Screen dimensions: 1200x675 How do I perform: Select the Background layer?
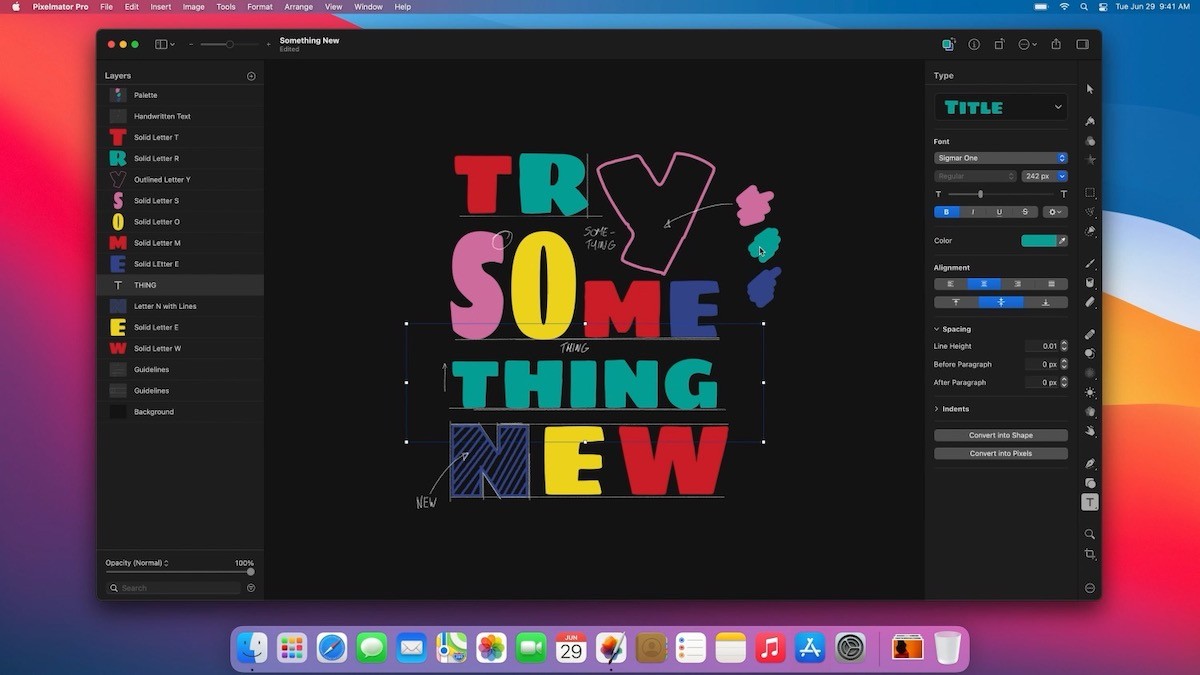point(180,412)
